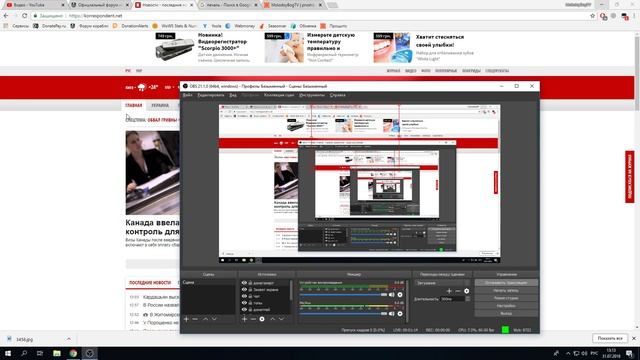Screen dimensions: 640x360
Task: Reload the korrespondent.net page
Action: [x=24, y=16]
